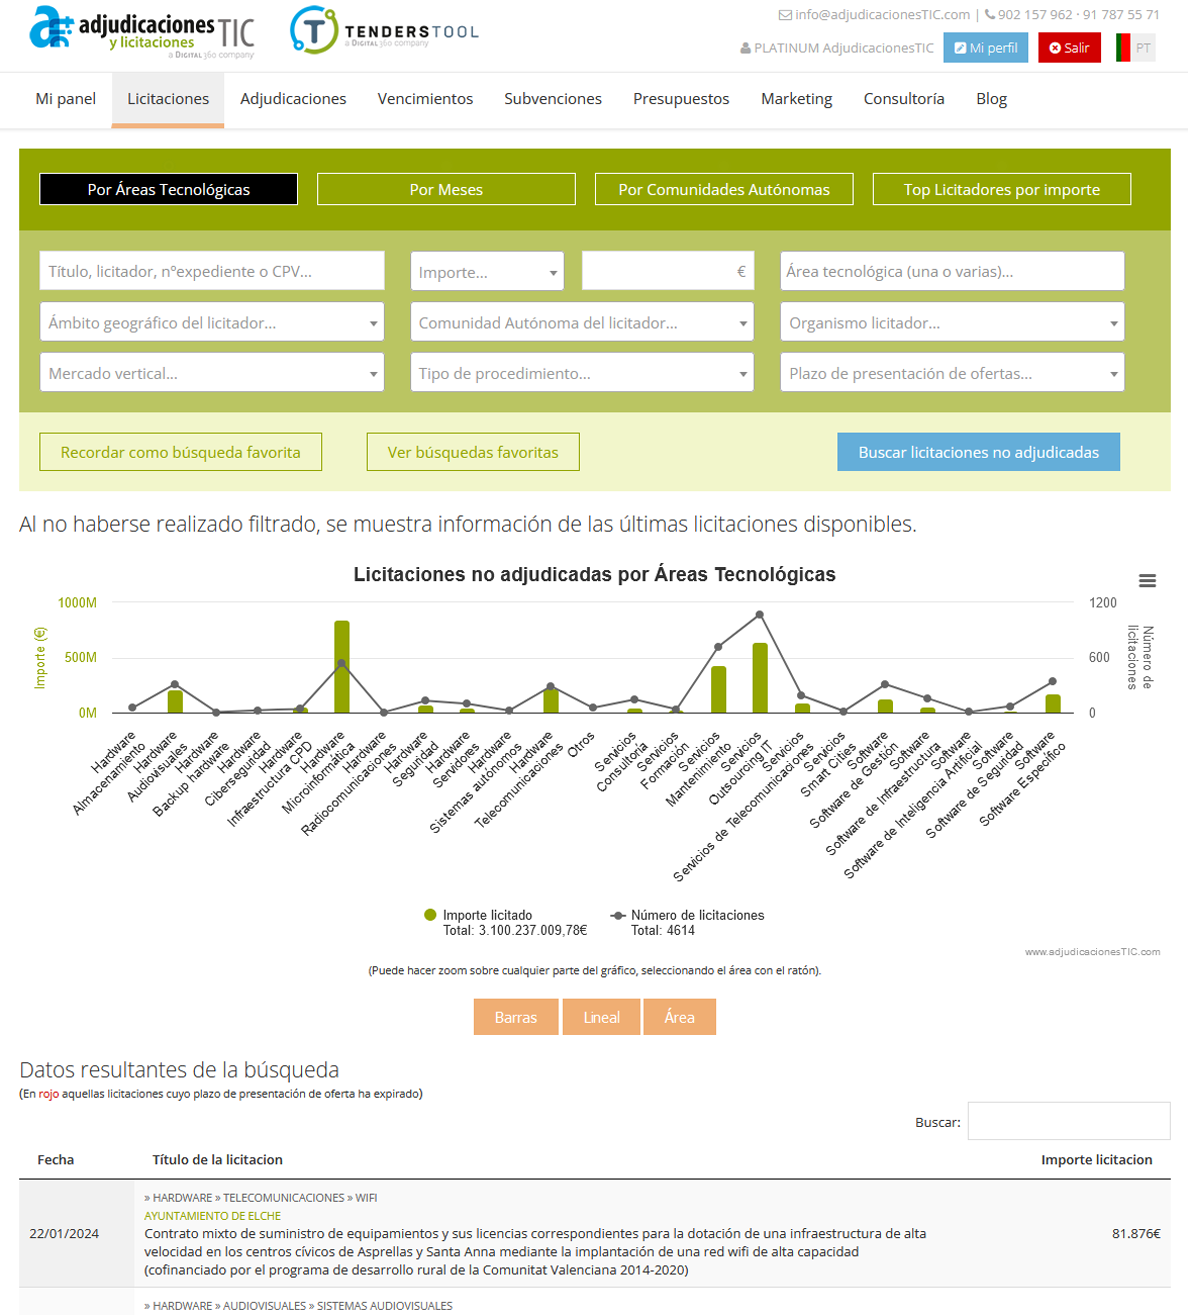
Task: Click the www.adjudicacionesTIC.com chart credit
Action: tap(1092, 952)
